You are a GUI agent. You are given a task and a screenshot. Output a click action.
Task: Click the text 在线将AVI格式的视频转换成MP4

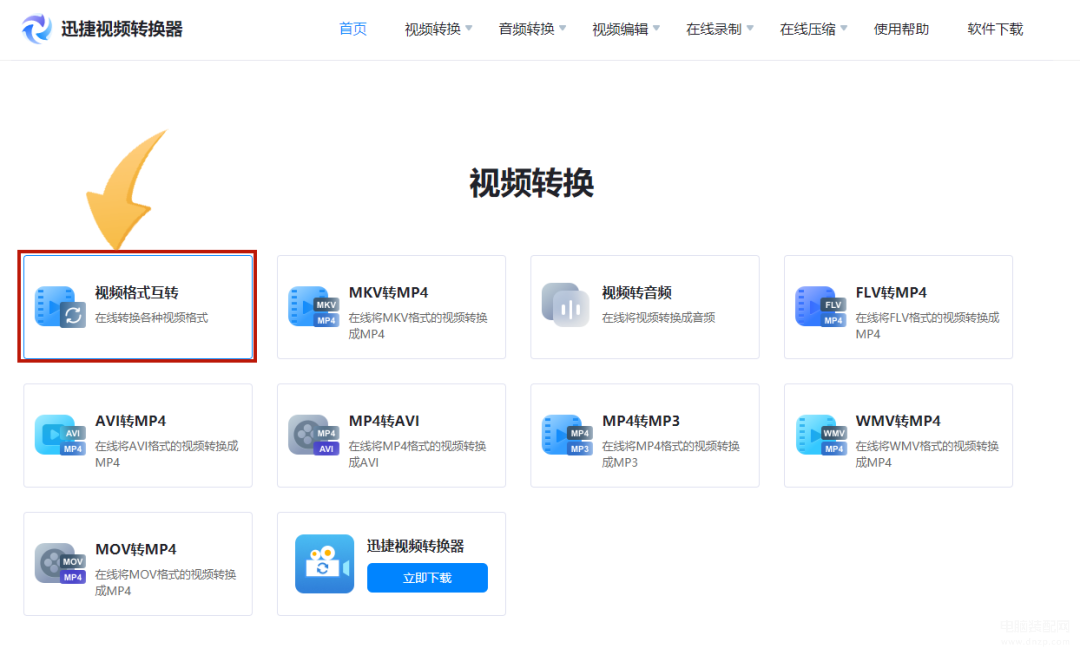point(167,454)
